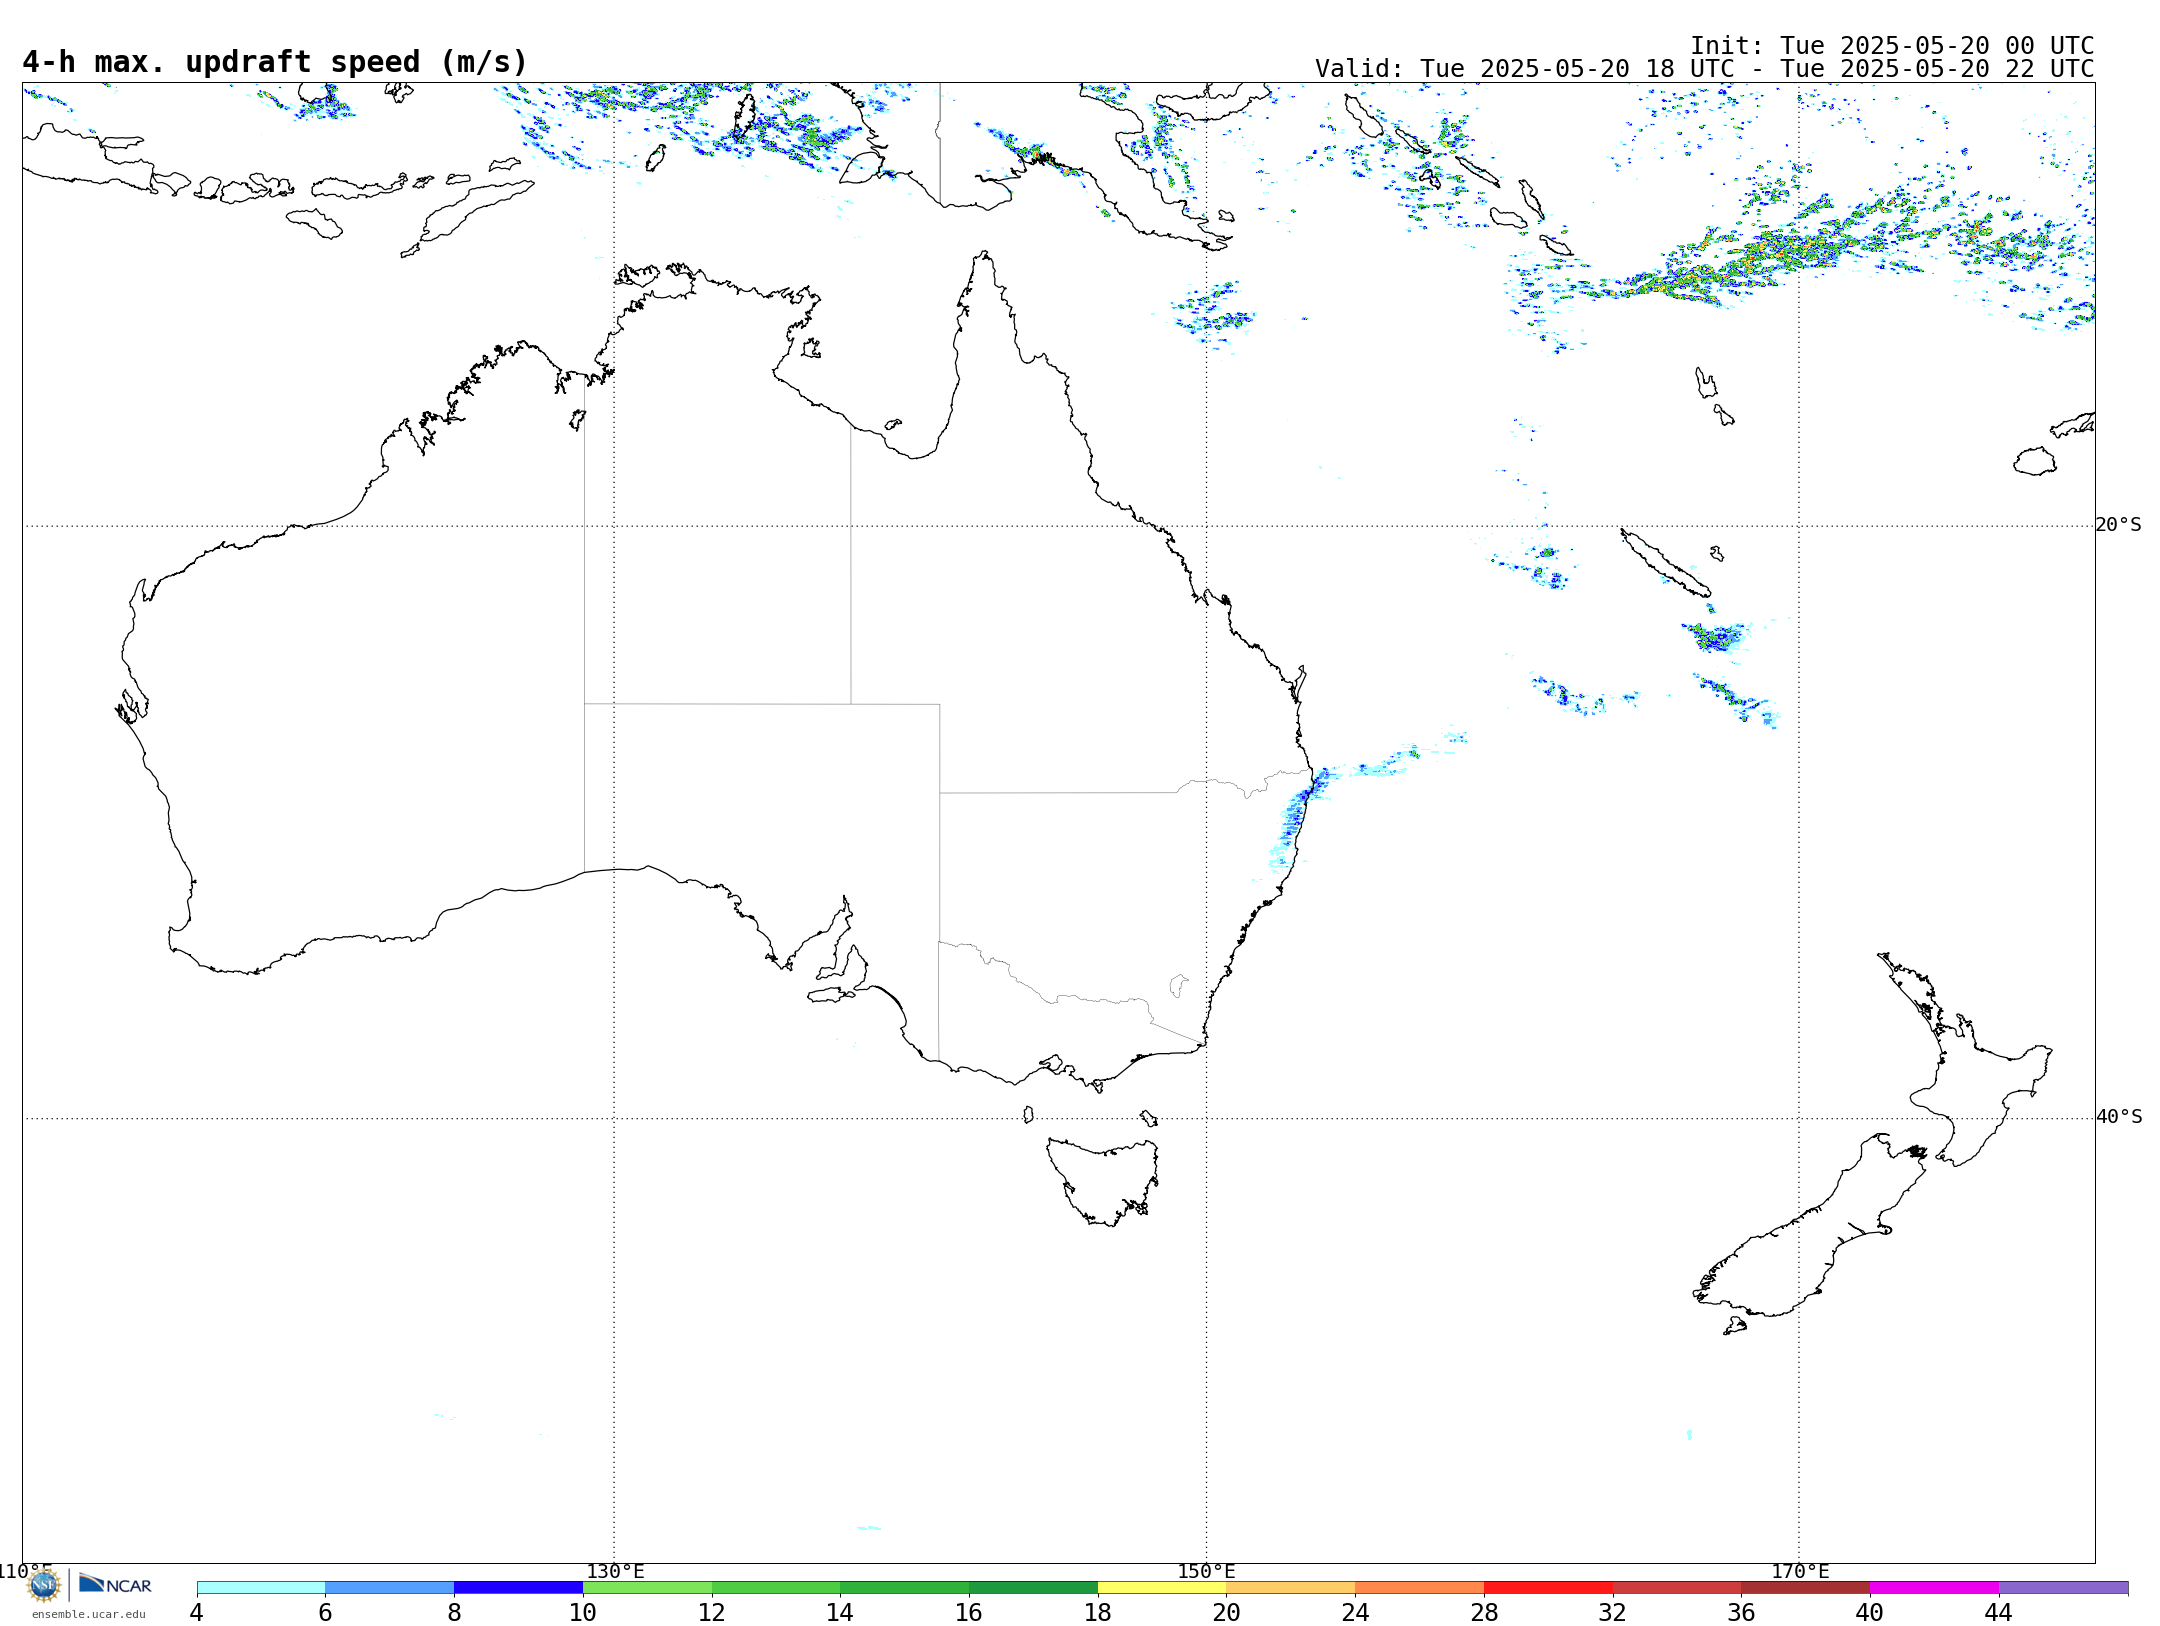
Task: Select the title '4-h max. updraft speed (m/s)'
Action: 275,62
